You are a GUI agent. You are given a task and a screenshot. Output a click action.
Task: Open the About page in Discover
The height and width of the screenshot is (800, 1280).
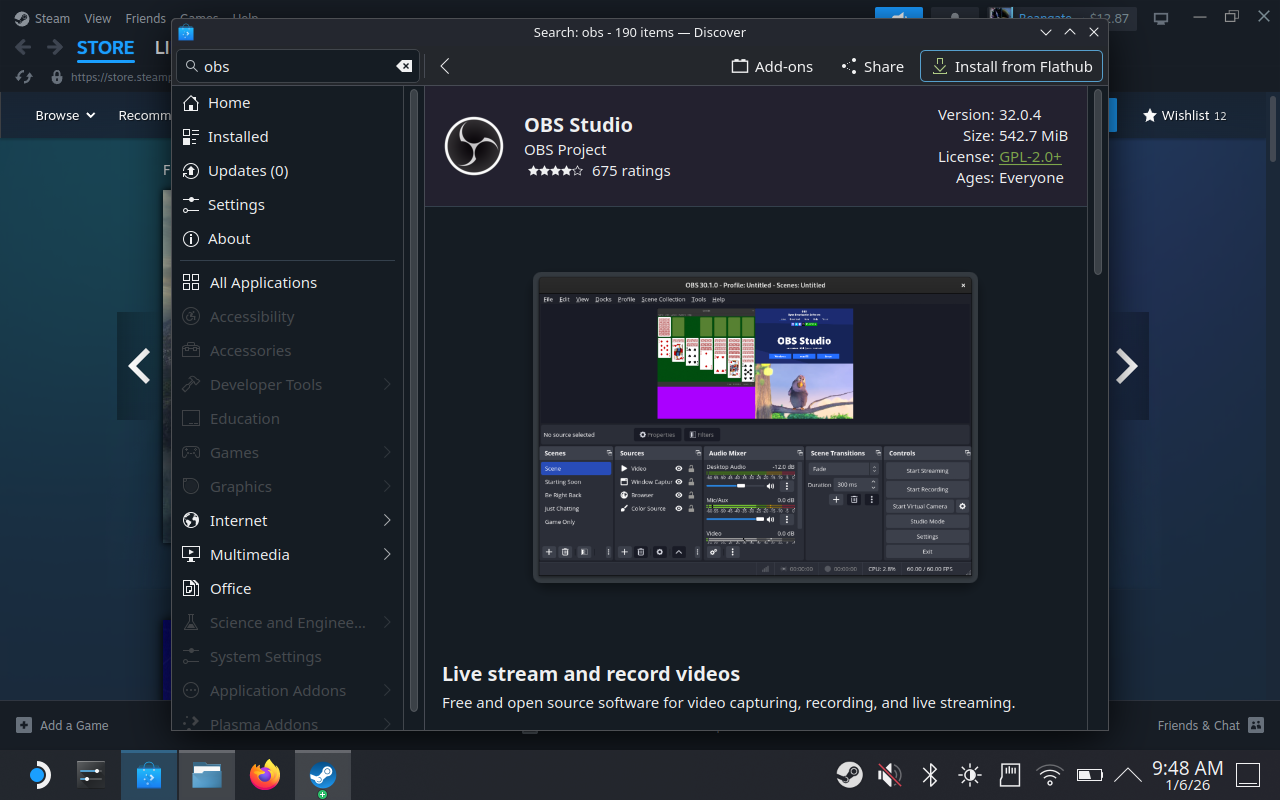[x=228, y=238]
